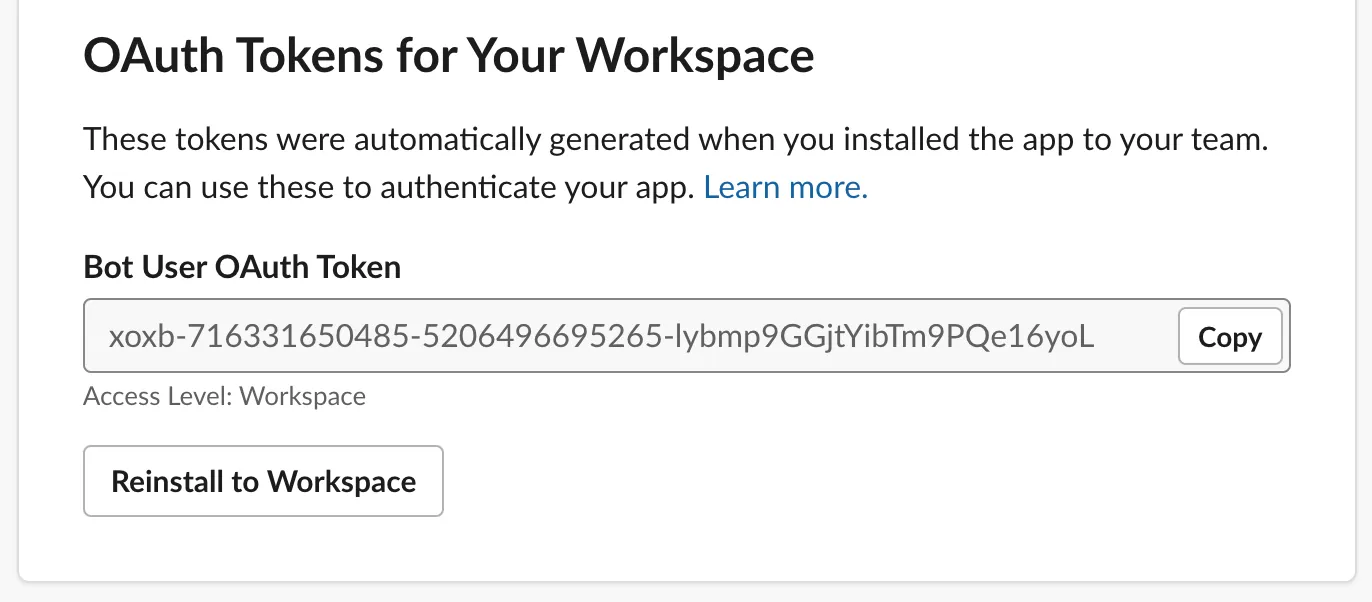Click the Copy control beside the token

[x=1229, y=336]
